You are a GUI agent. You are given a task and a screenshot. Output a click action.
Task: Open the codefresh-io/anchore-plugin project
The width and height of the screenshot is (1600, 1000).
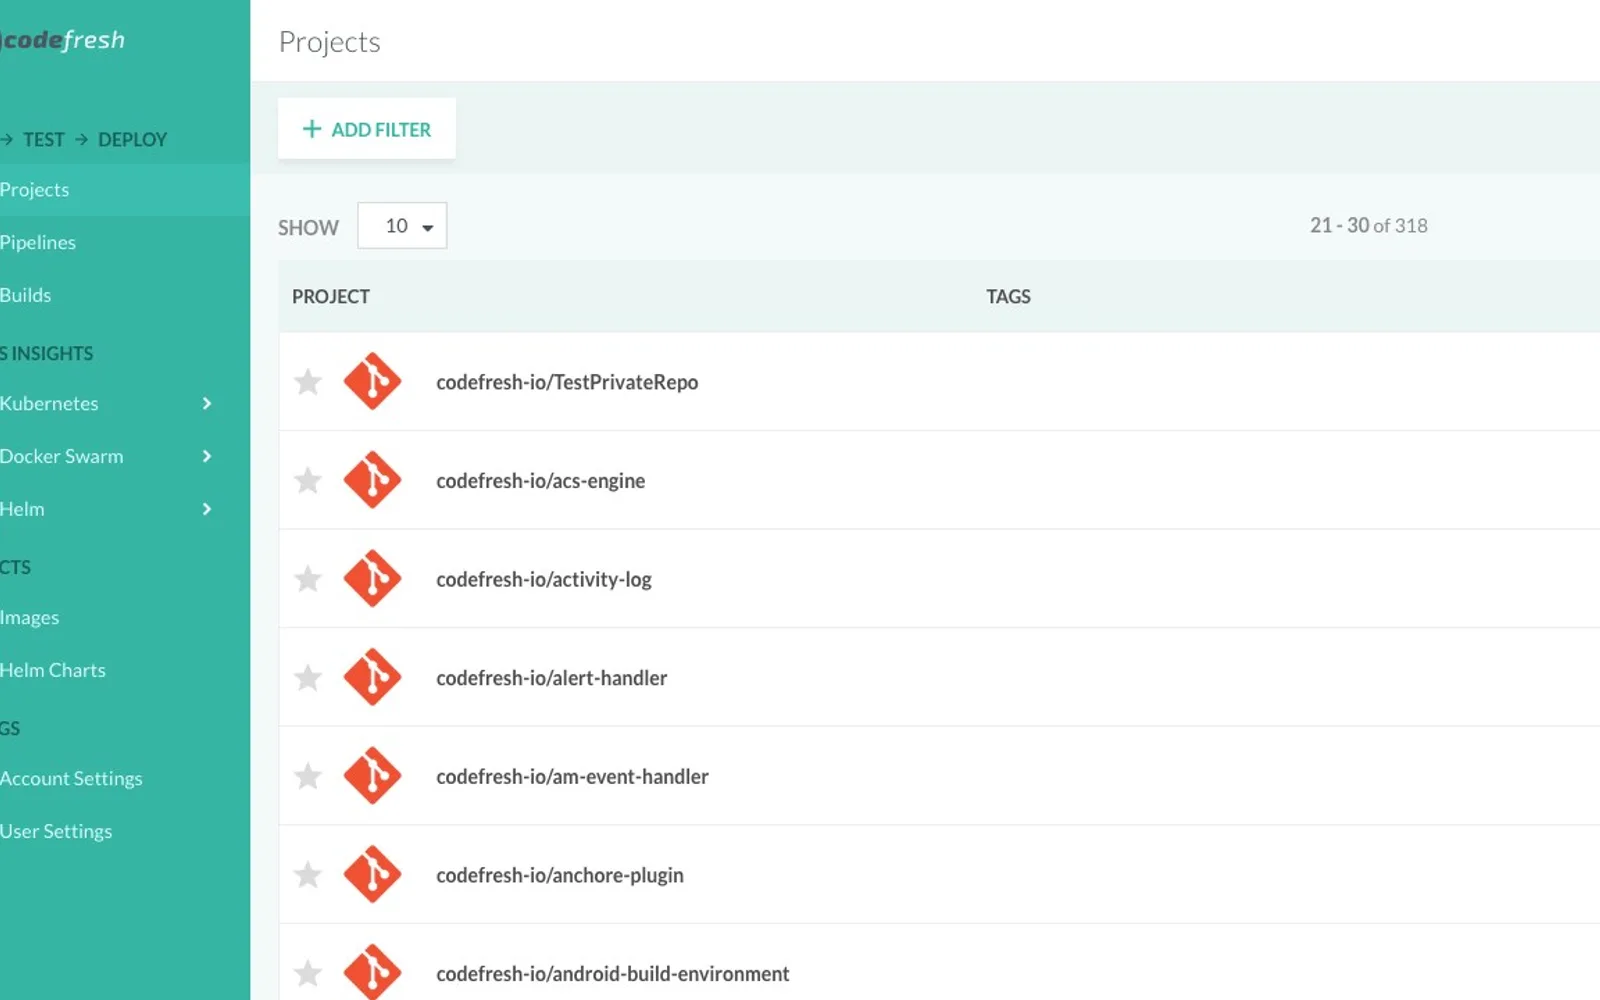point(560,876)
